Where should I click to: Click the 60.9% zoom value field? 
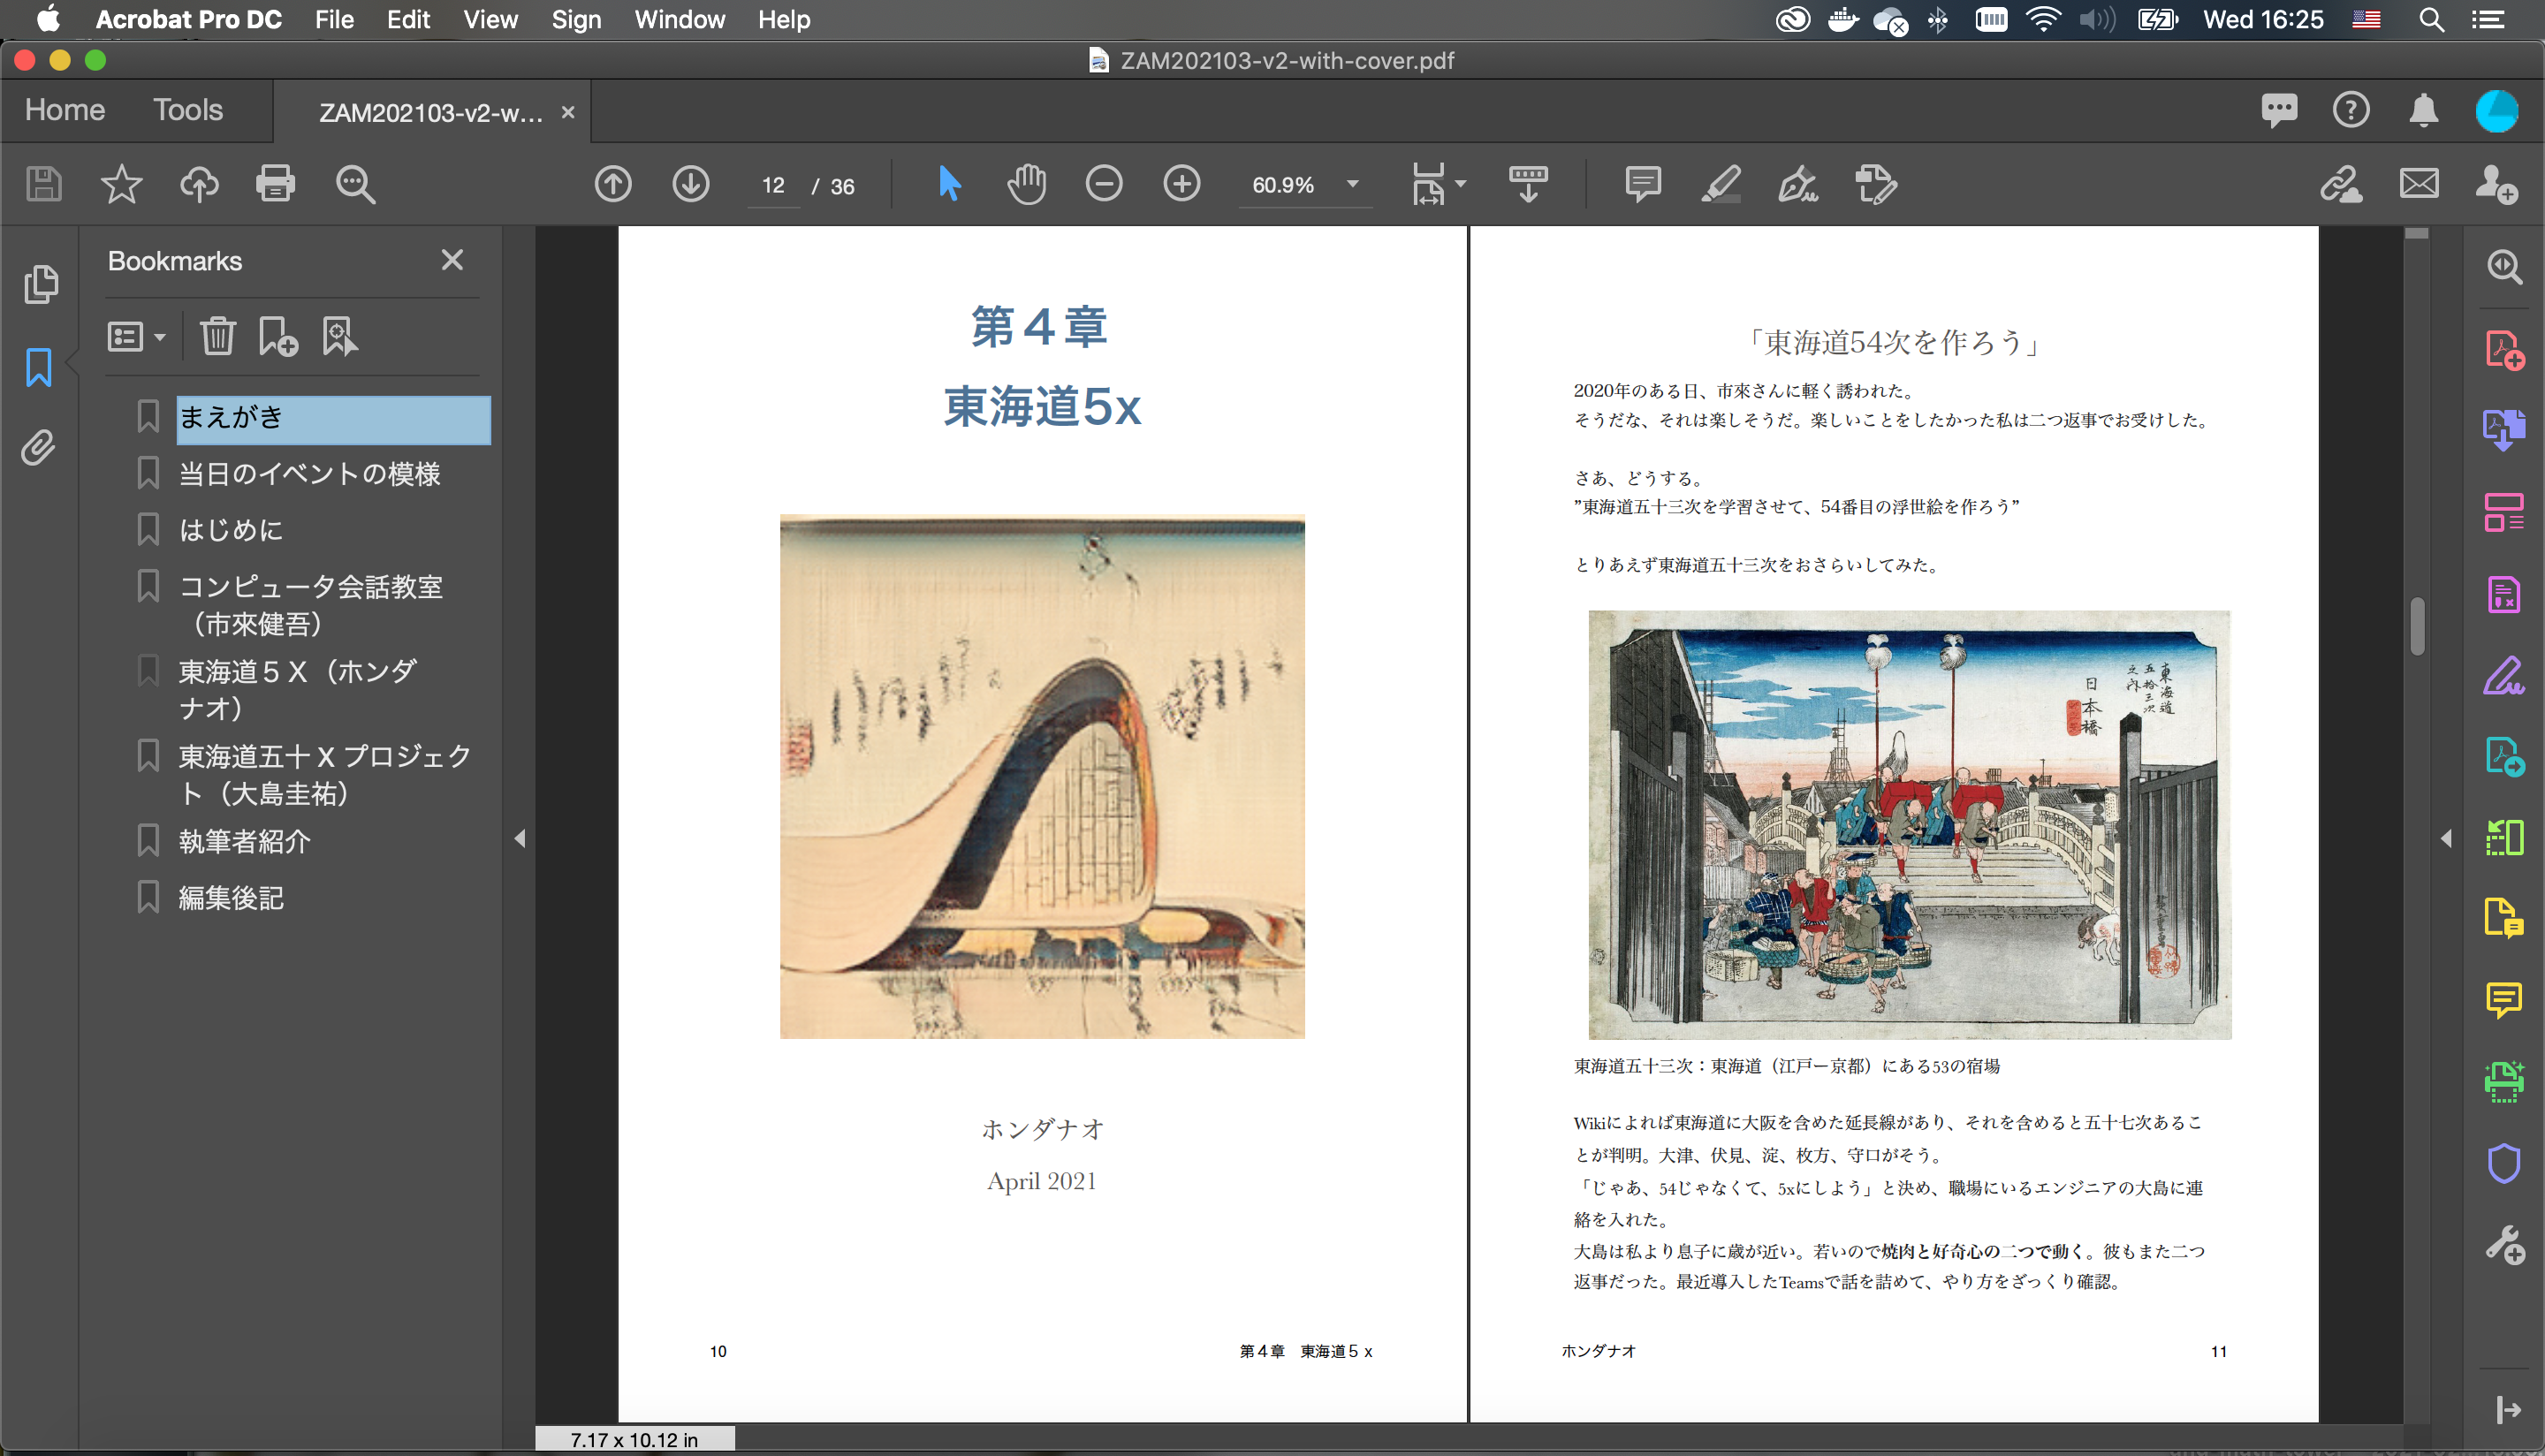tap(1284, 185)
